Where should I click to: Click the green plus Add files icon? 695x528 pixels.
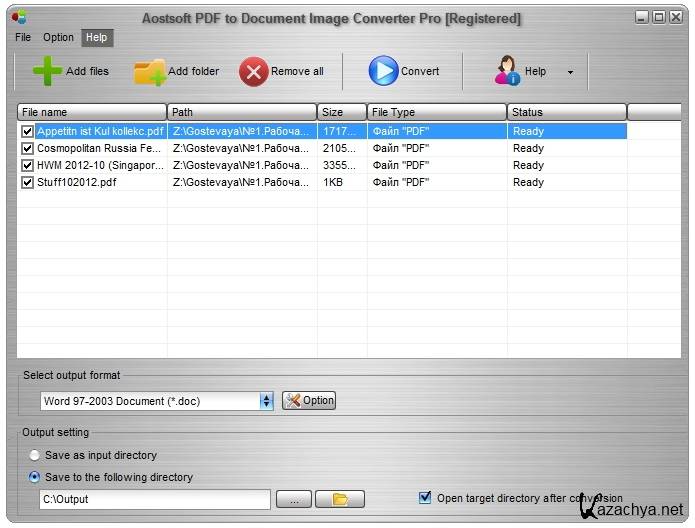click(47, 71)
